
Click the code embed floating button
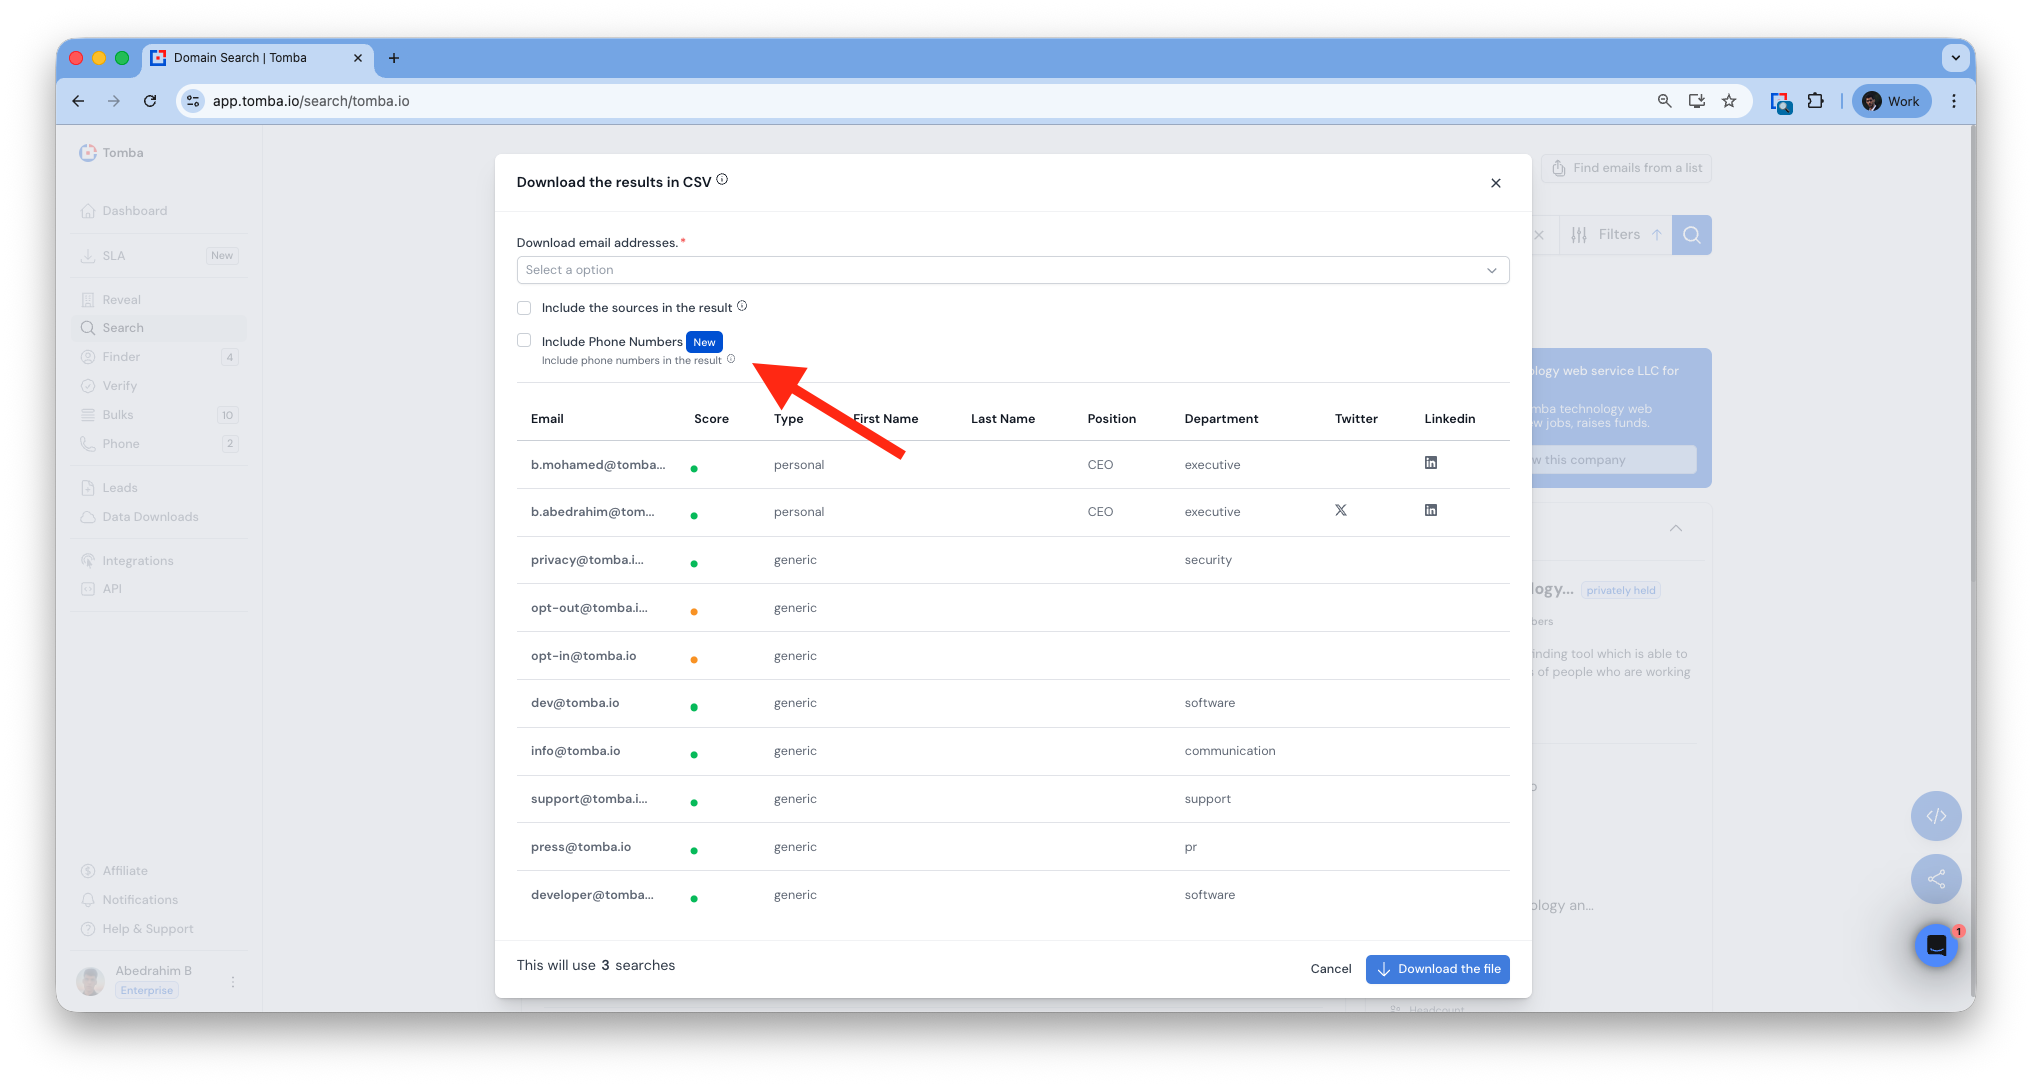point(1936,816)
